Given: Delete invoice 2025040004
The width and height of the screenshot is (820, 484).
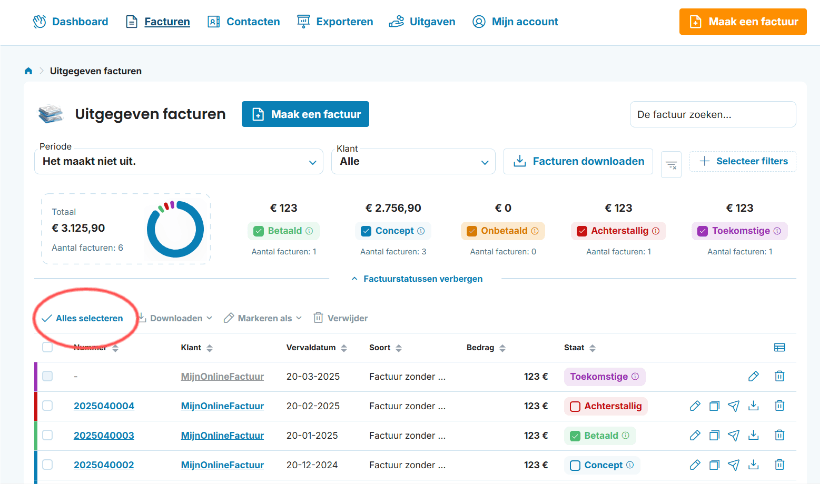Looking at the screenshot, I should pyautogui.click(x=779, y=406).
